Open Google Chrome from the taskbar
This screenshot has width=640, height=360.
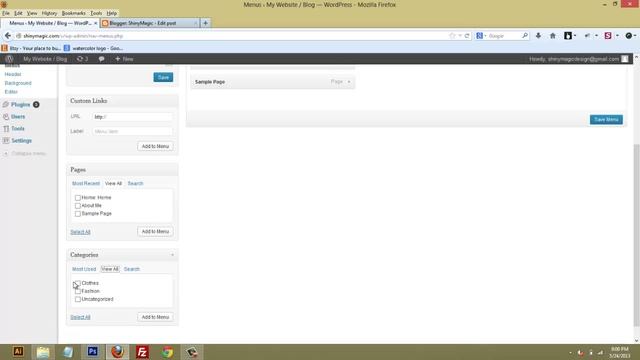(167, 351)
